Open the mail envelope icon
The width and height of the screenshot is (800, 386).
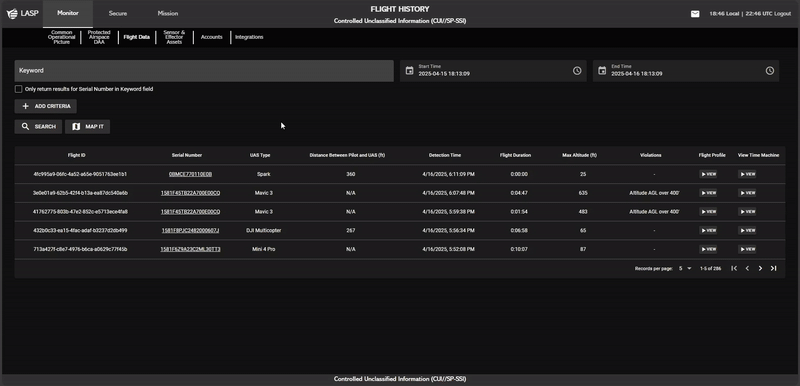click(x=695, y=14)
